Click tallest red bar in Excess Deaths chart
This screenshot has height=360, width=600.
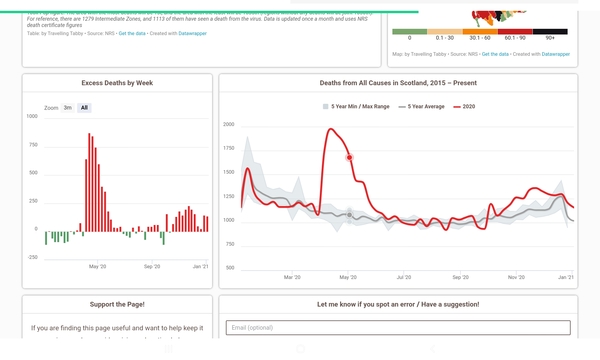(89, 182)
